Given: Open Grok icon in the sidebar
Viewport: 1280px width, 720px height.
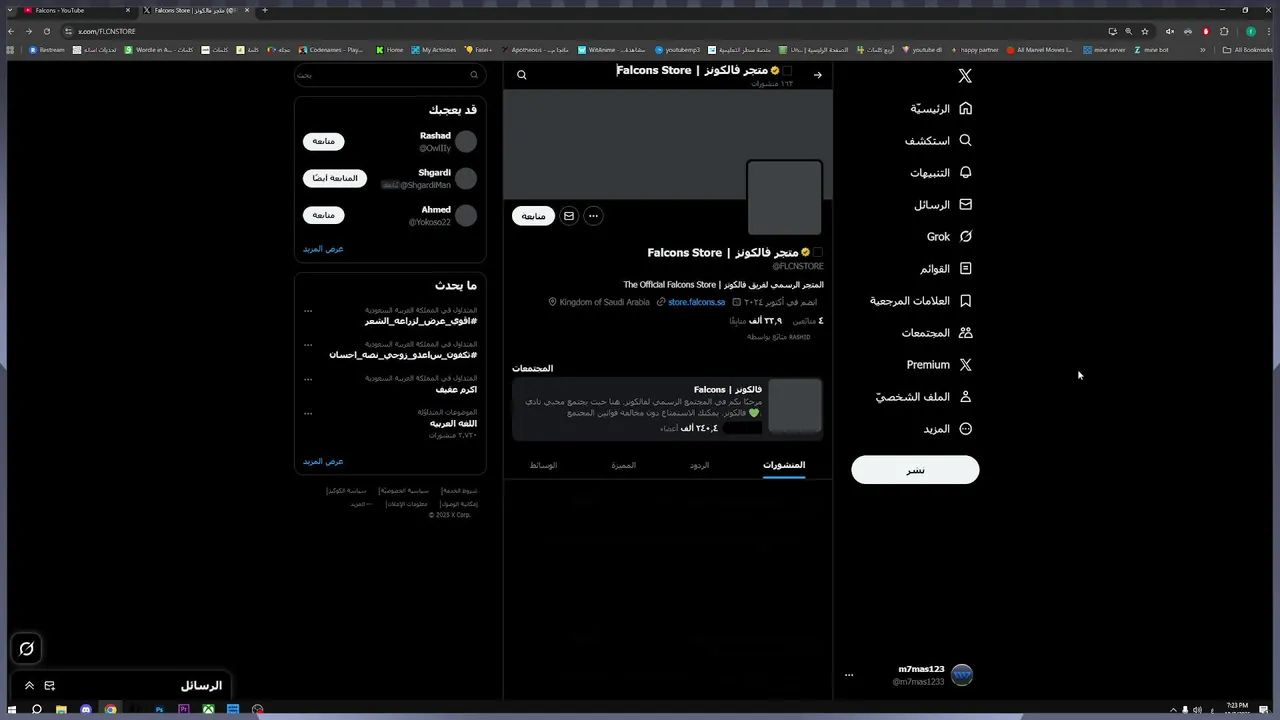Looking at the screenshot, I should 965,236.
